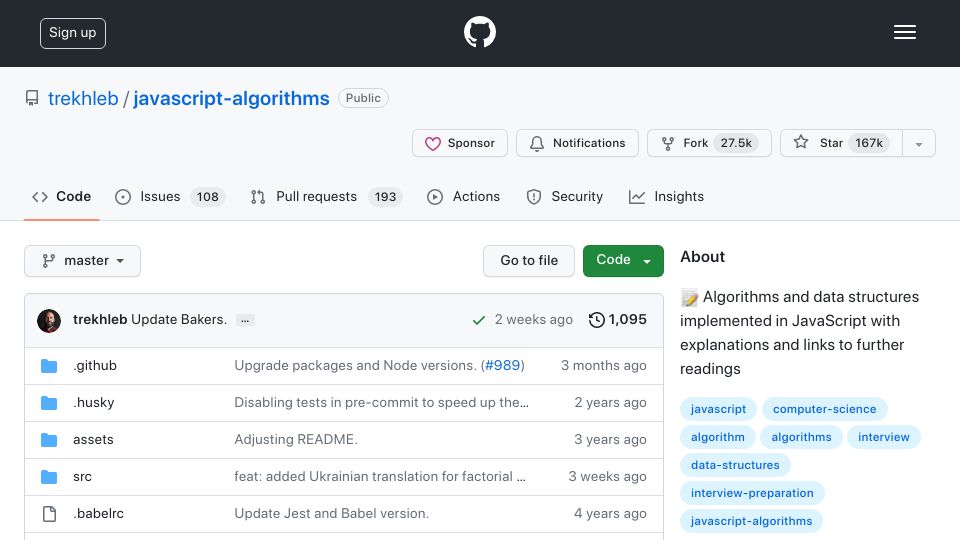
Task: Open the master branch dropdown
Action: [83, 261]
